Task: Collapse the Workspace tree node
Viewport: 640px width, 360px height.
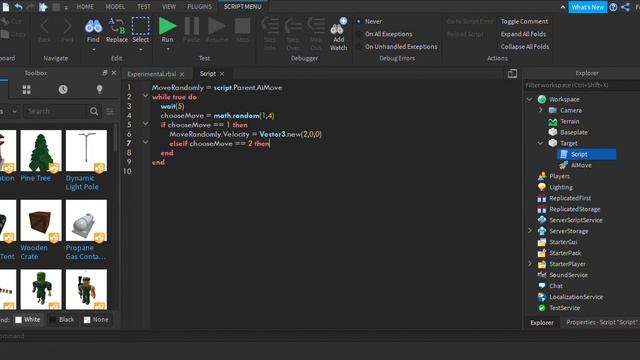Action: 529,99
